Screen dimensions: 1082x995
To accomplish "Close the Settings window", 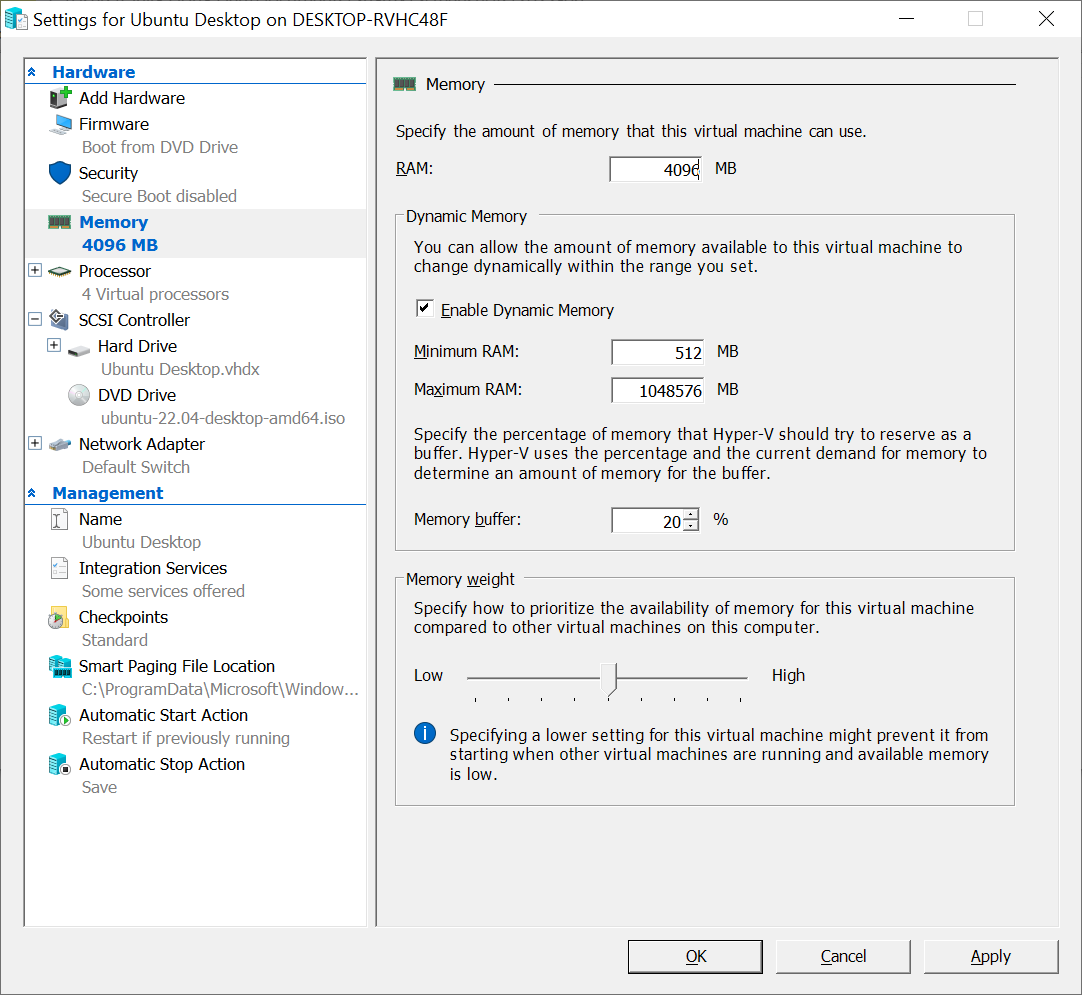I will [1046, 19].
